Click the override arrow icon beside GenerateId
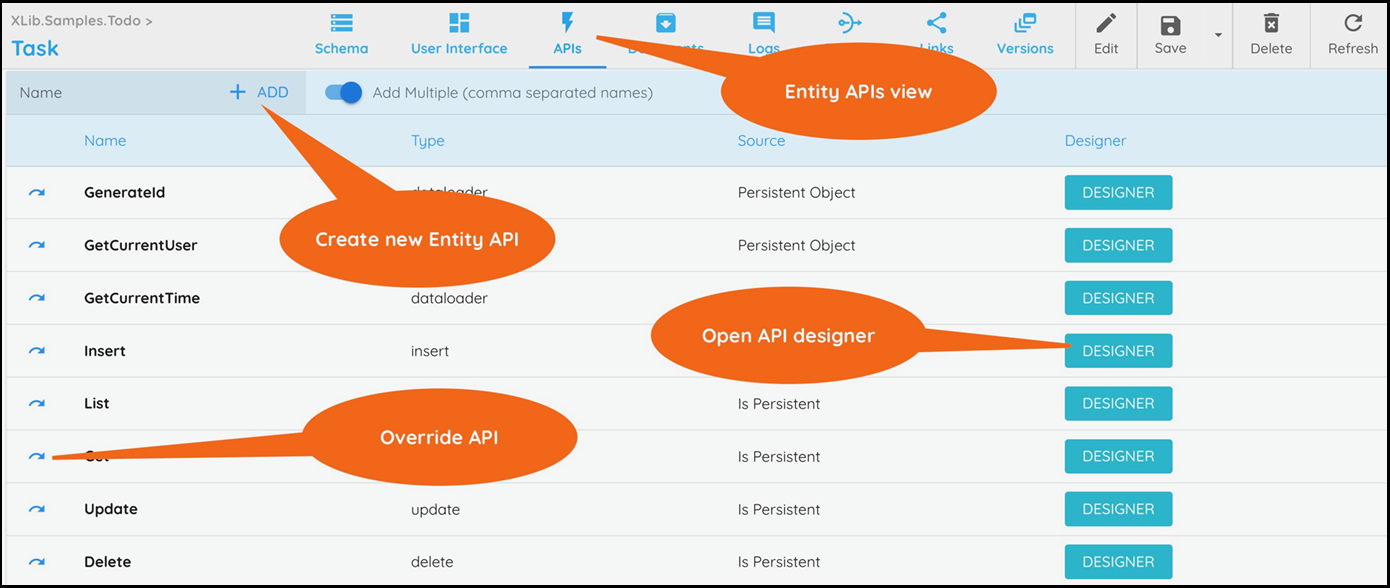 tap(37, 193)
